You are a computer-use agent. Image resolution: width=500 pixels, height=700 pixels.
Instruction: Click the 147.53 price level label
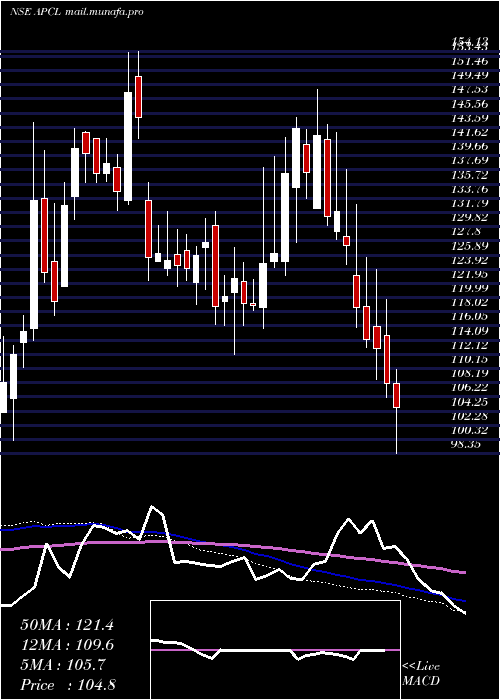pyautogui.click(x=470, y=89)
